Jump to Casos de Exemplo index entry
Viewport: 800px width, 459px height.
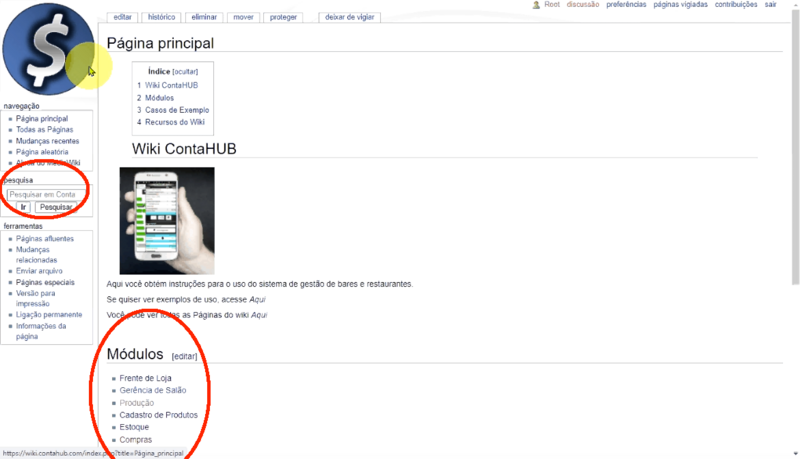coord(177,110)
